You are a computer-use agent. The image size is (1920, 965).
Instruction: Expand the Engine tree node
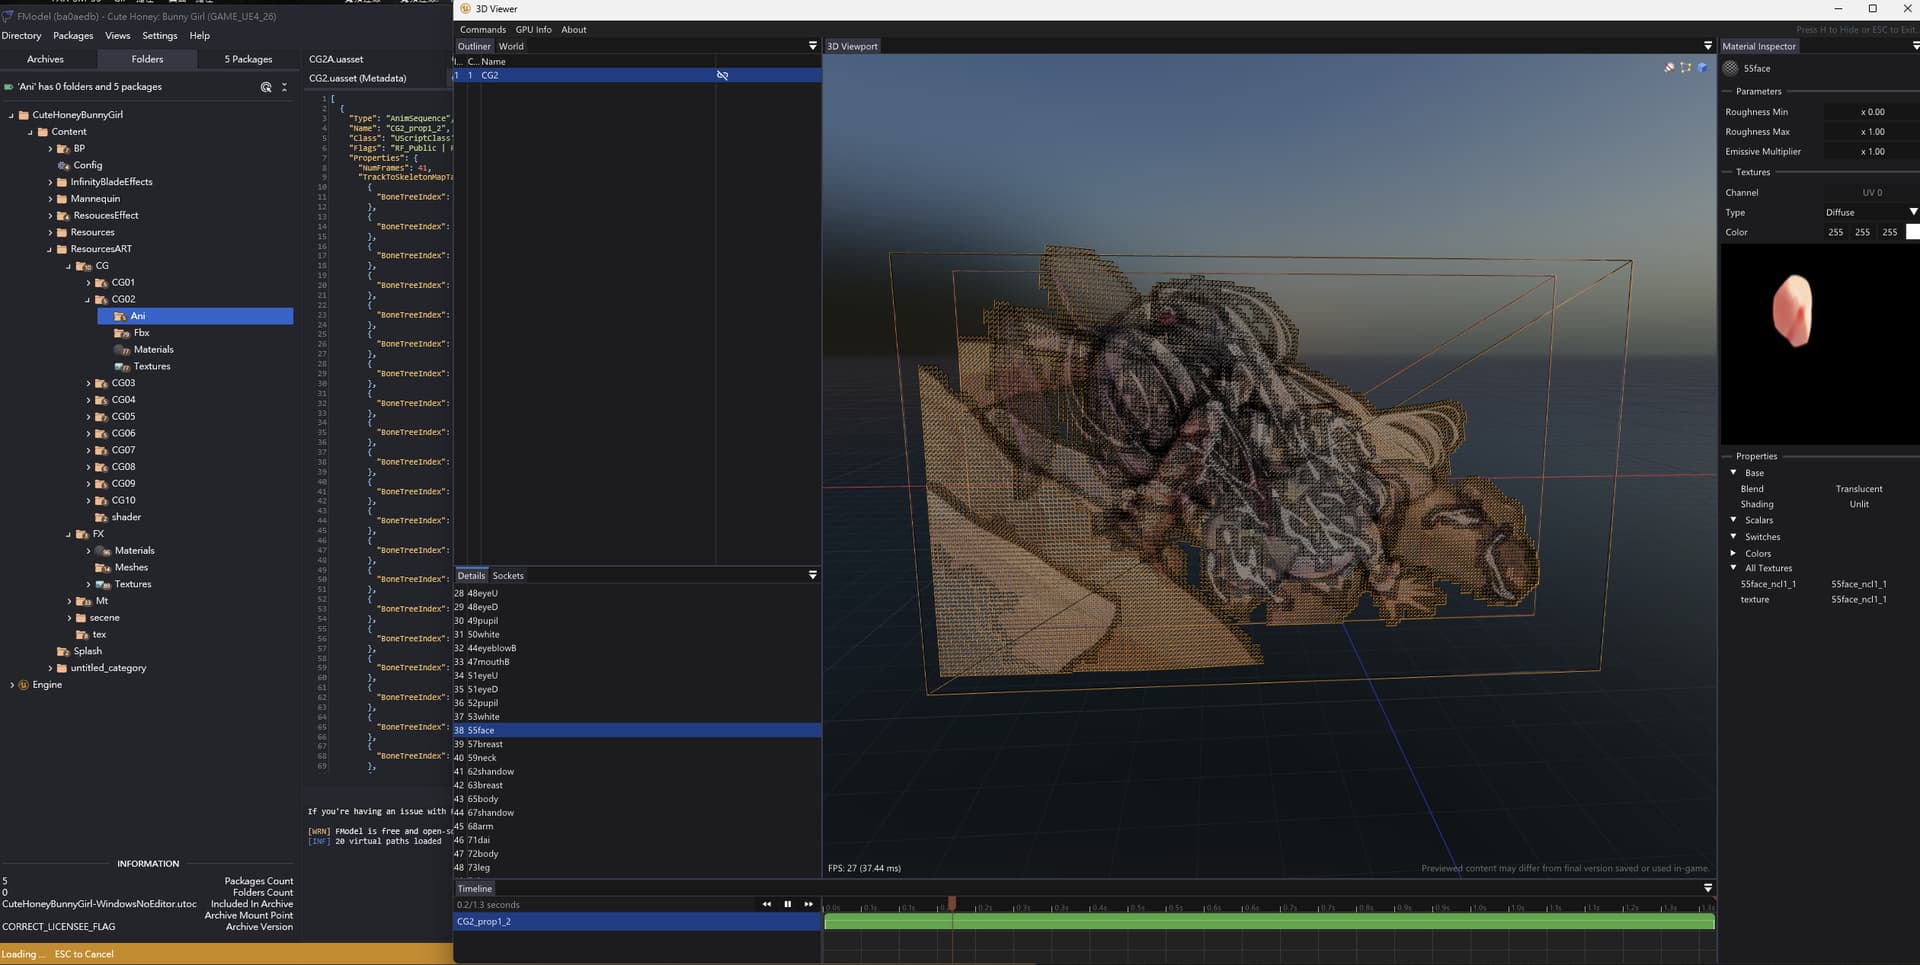pos(12,685)
